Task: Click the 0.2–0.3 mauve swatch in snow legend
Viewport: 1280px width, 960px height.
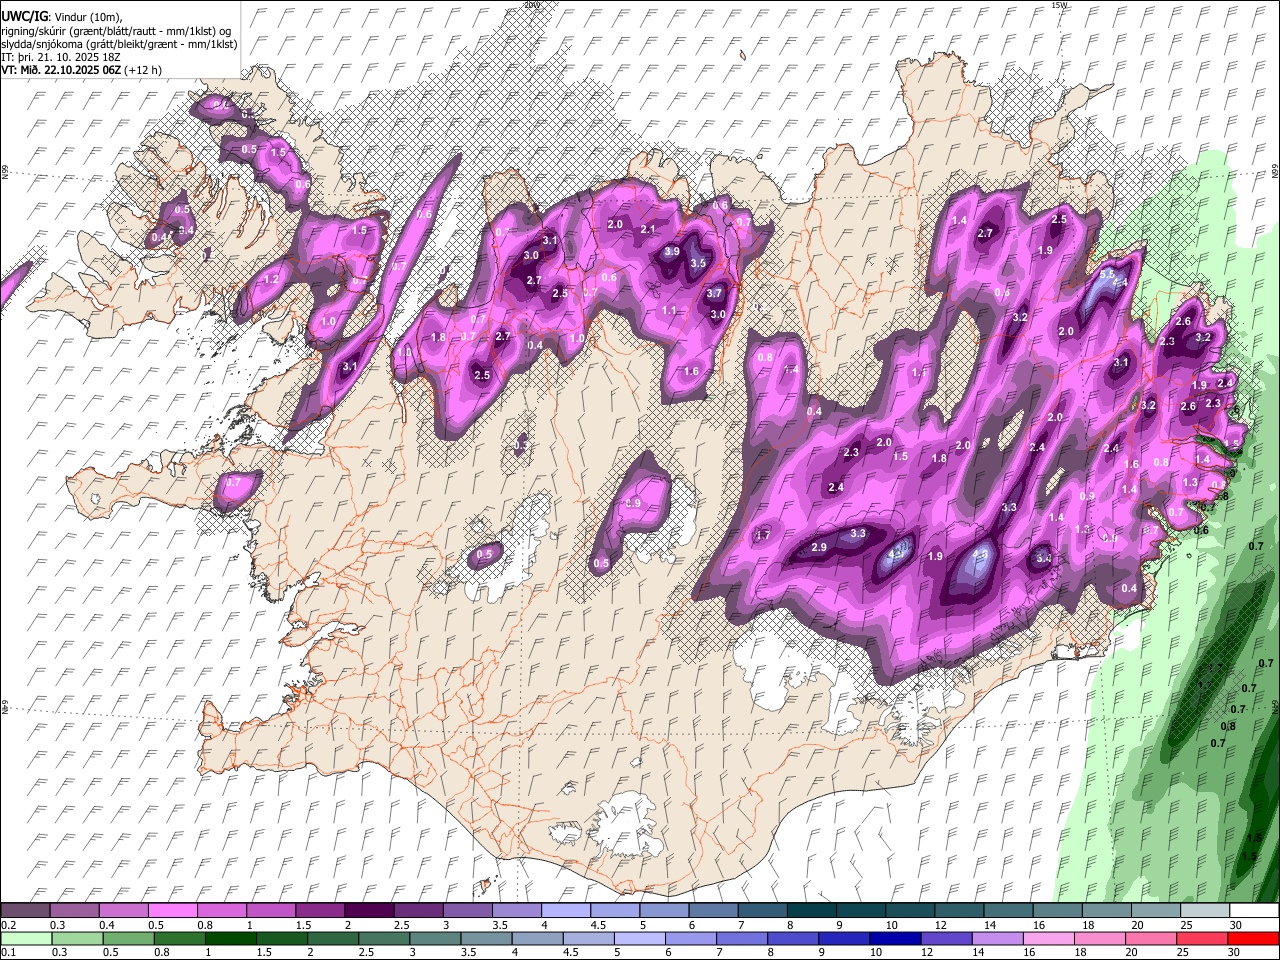Action: click(25, 911)
